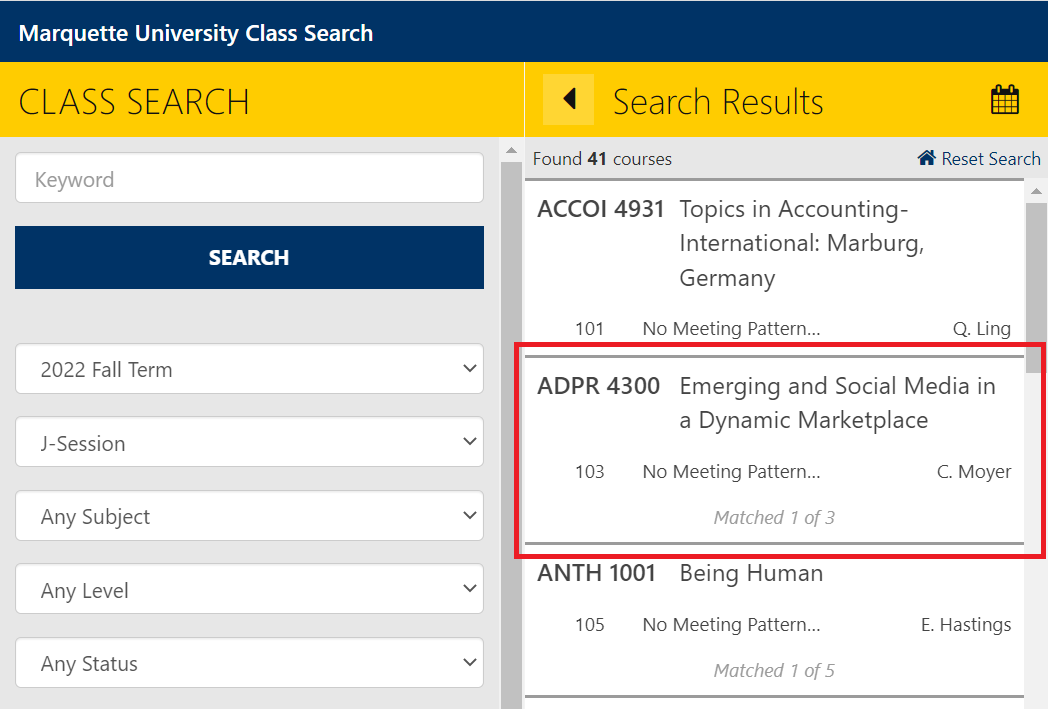
Task: Select the ACCOI 4931 course result
Action: coord(773,243)
